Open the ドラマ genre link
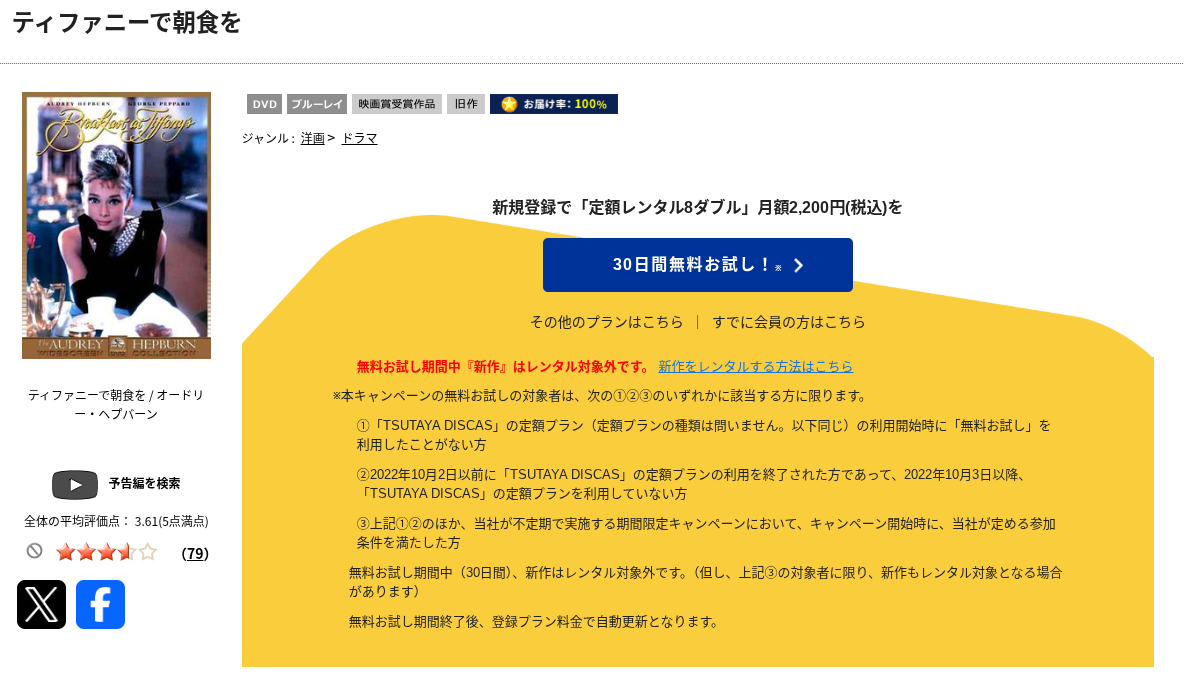 (x=359, y=138)
